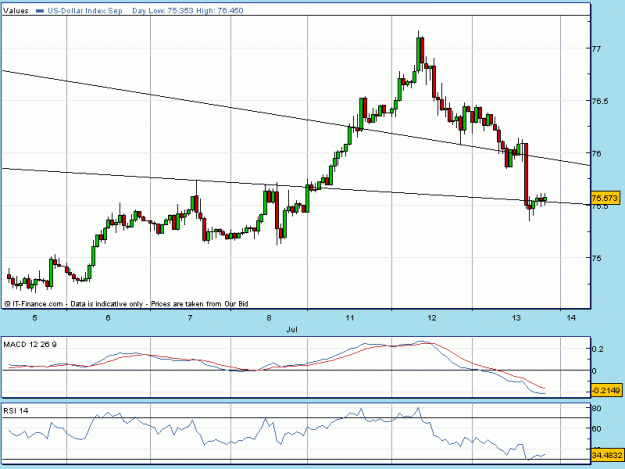Click the 'MACD 12 26 9' indicator label

coord(30,344)
